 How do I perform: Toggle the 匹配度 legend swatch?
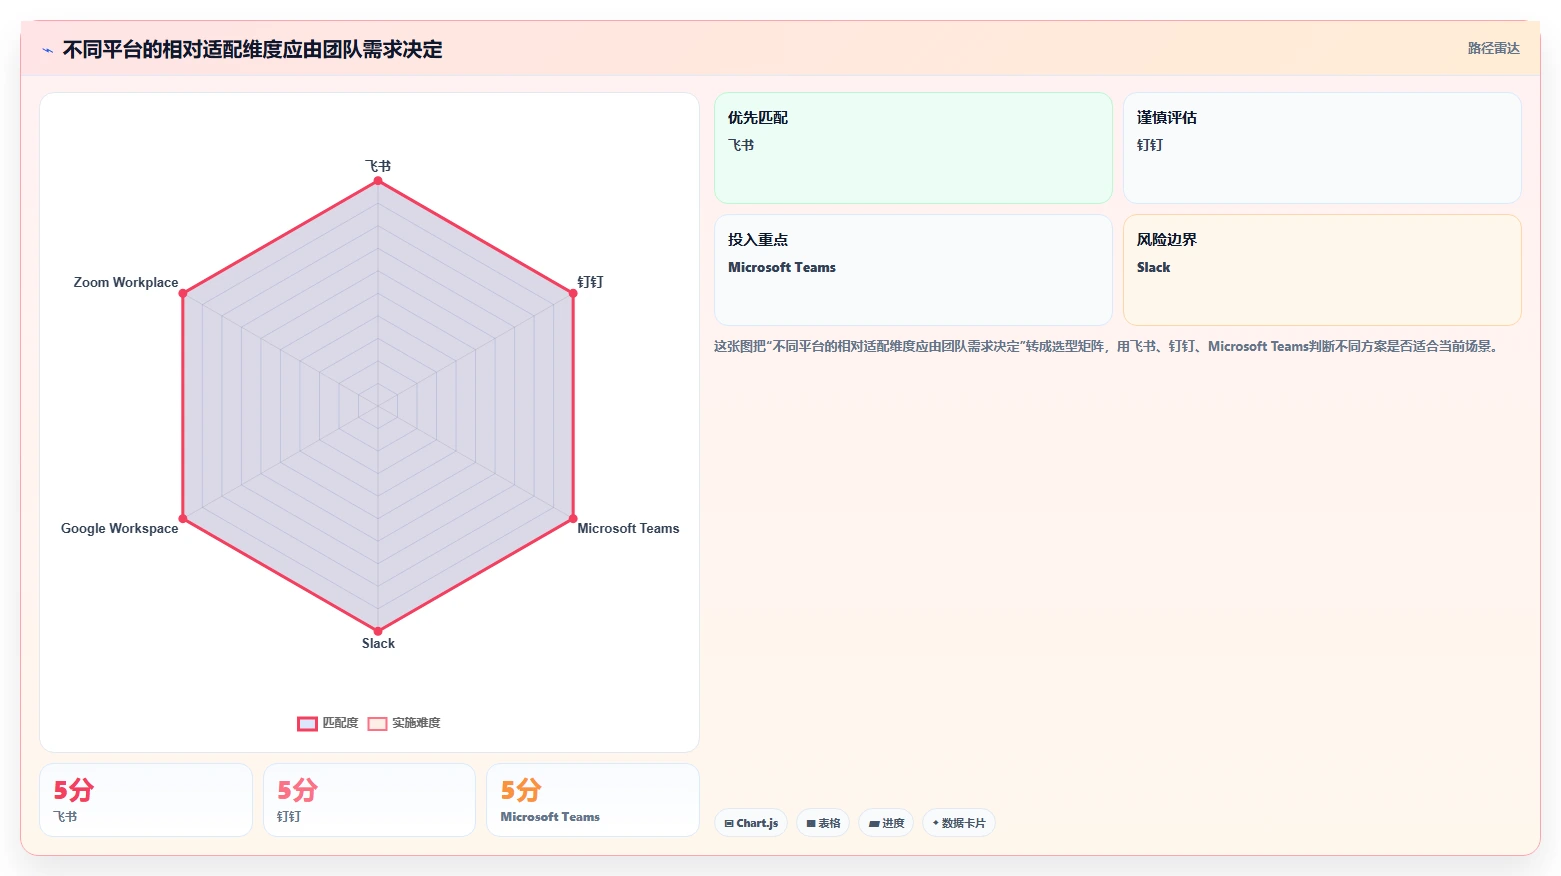tap(307, 723)
